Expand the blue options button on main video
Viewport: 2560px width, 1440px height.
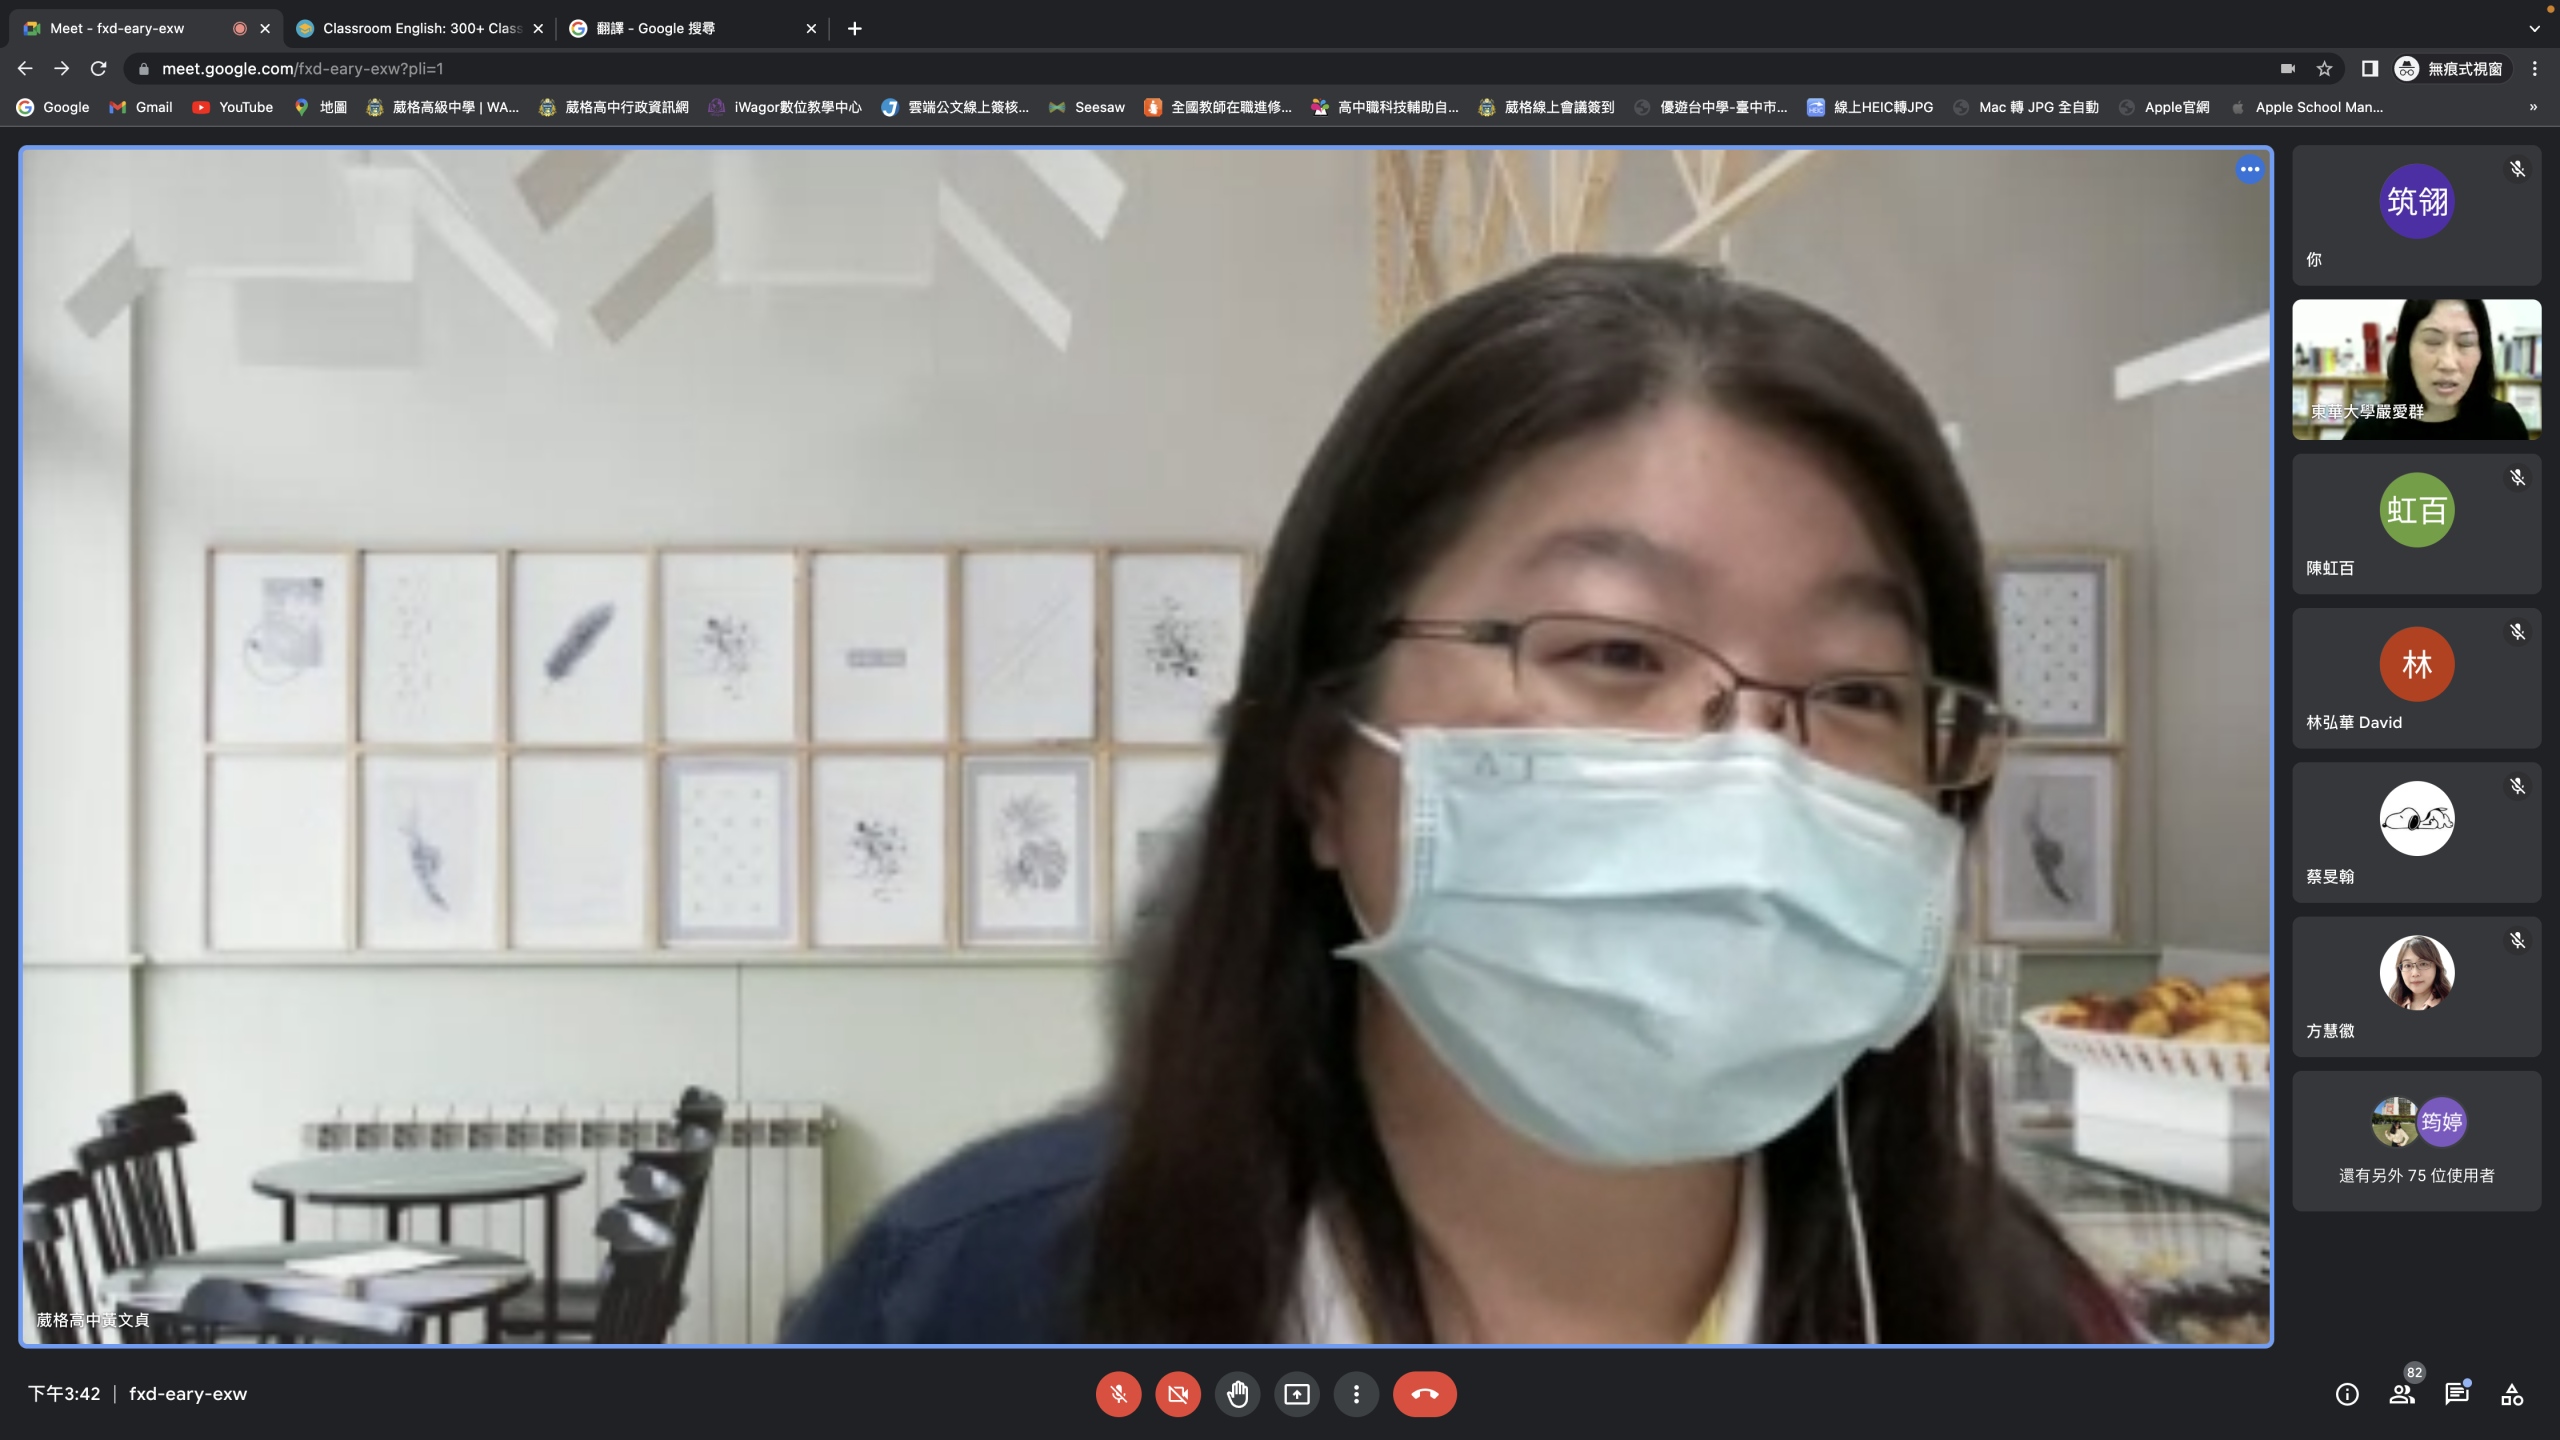2249,169
